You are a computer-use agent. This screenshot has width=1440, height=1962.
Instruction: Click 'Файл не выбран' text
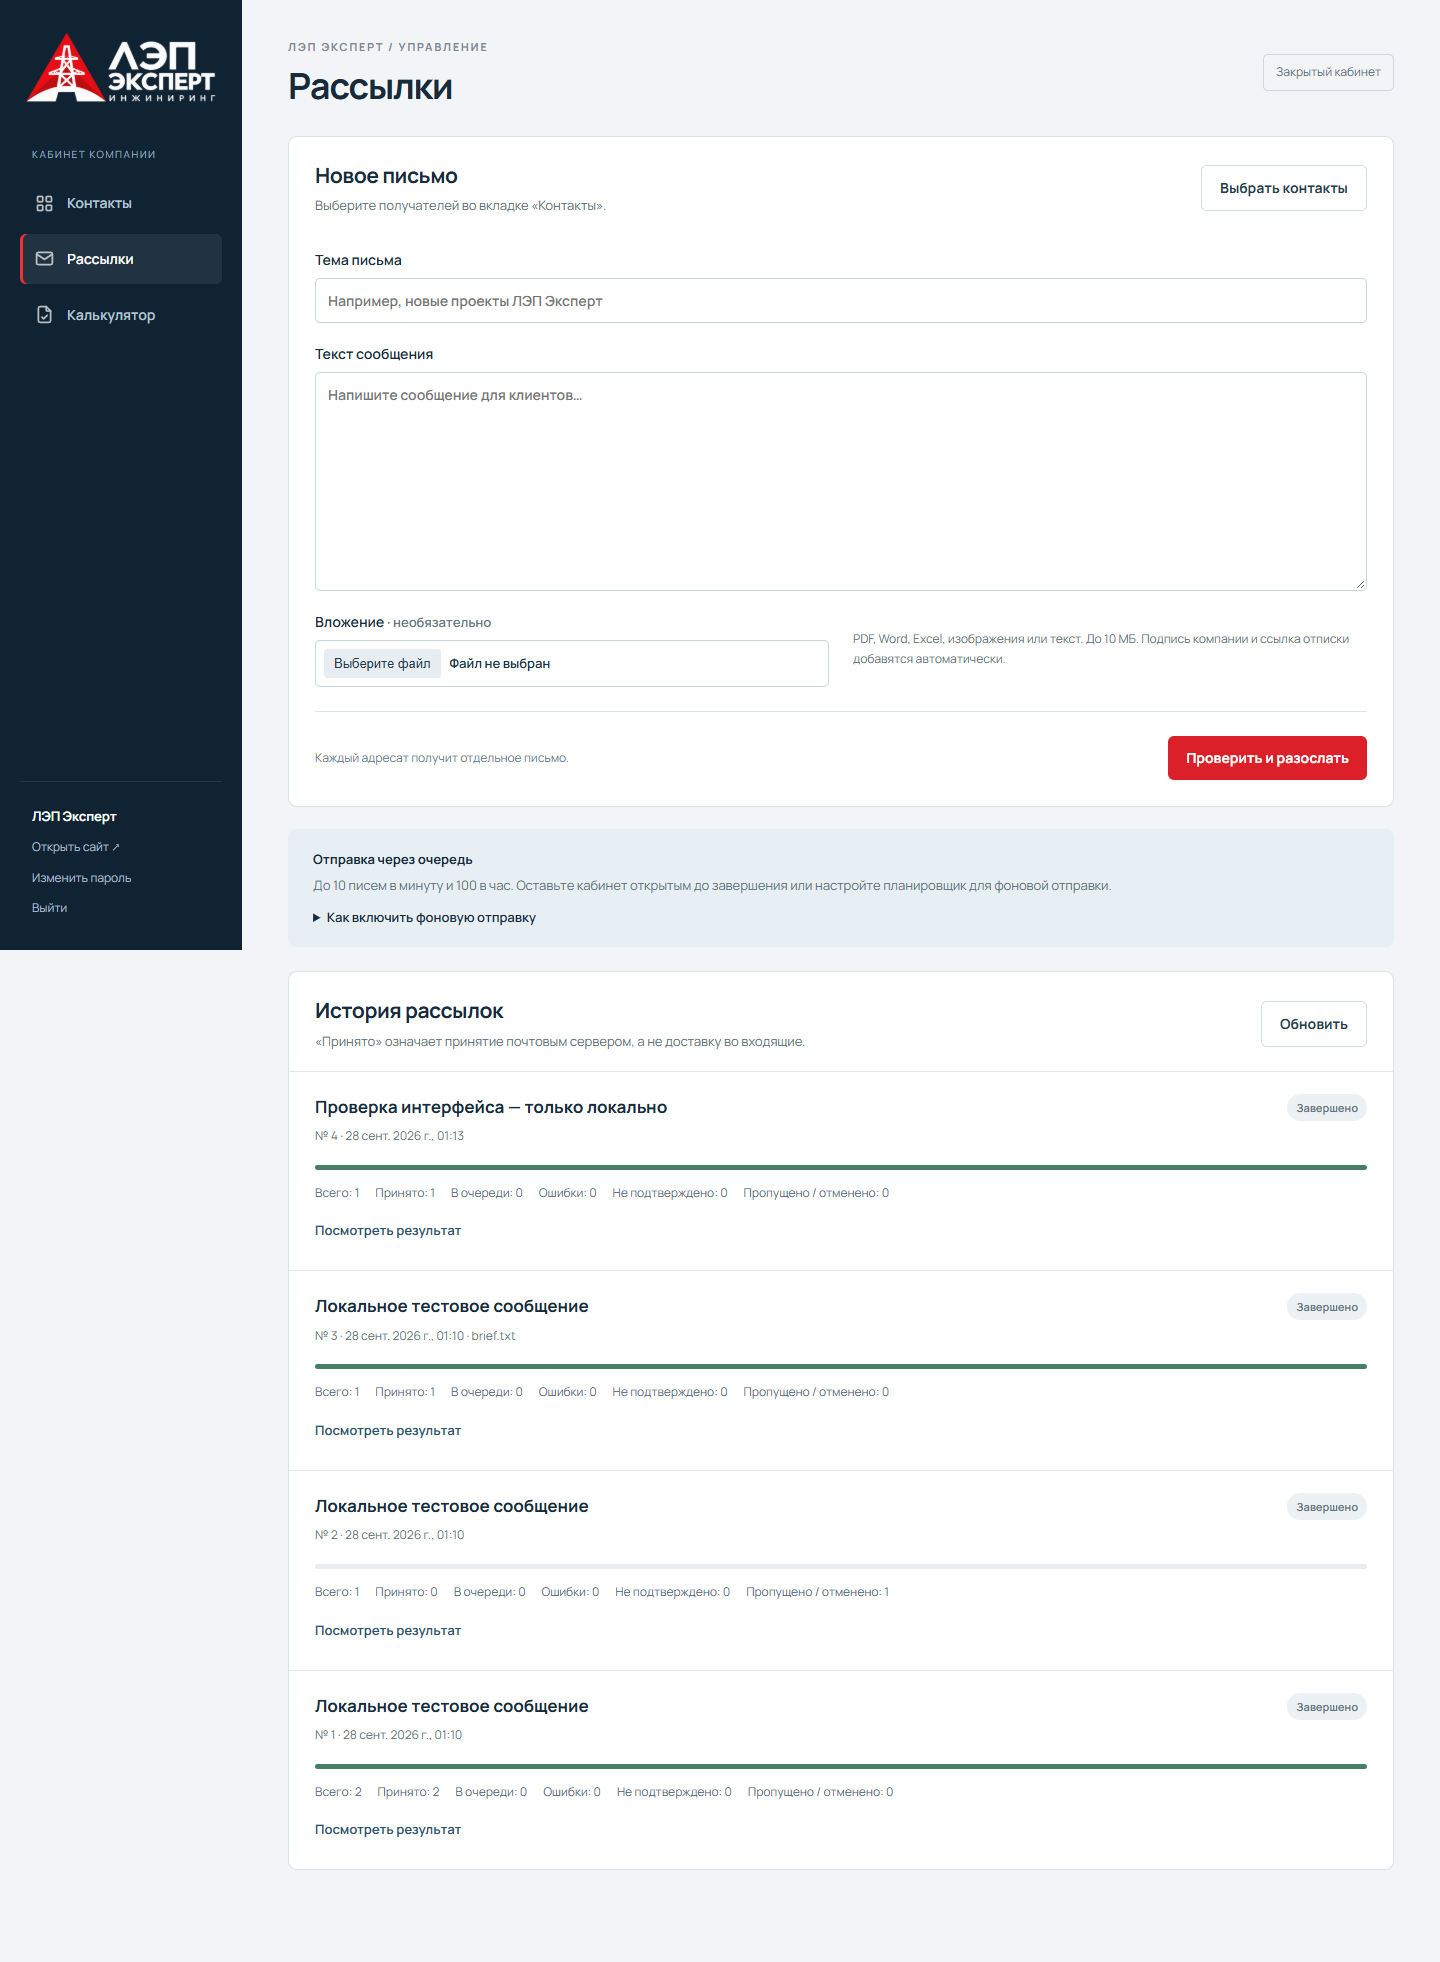(x=499, y=664)
